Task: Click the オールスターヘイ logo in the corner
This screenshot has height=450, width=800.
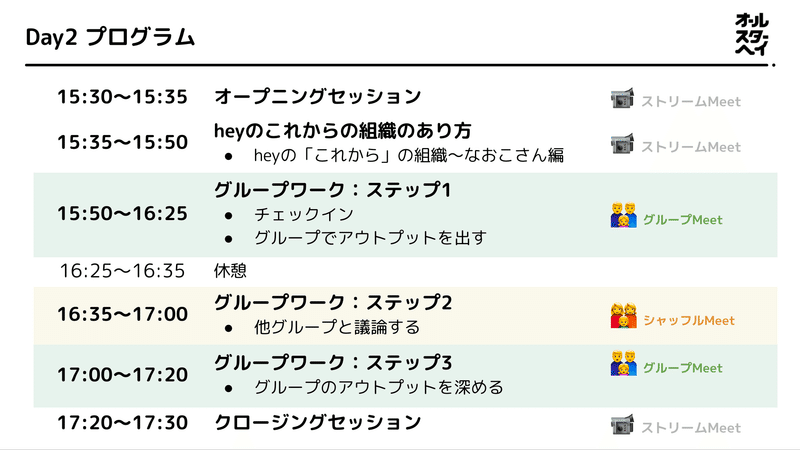Action: [752, 34]
